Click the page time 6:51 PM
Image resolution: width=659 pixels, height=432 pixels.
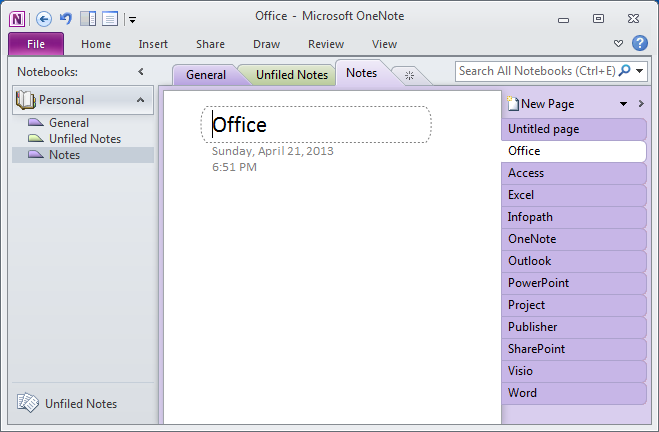pyautogui.click(x=234, y=167)
